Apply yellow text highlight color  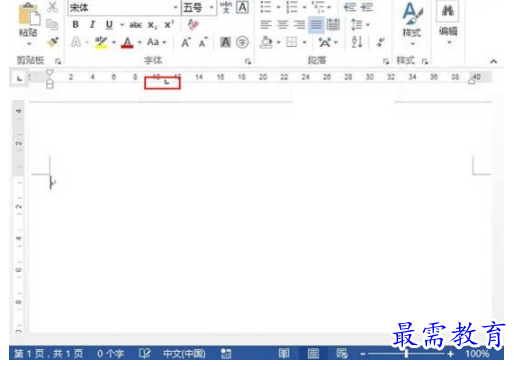(101, 42)
